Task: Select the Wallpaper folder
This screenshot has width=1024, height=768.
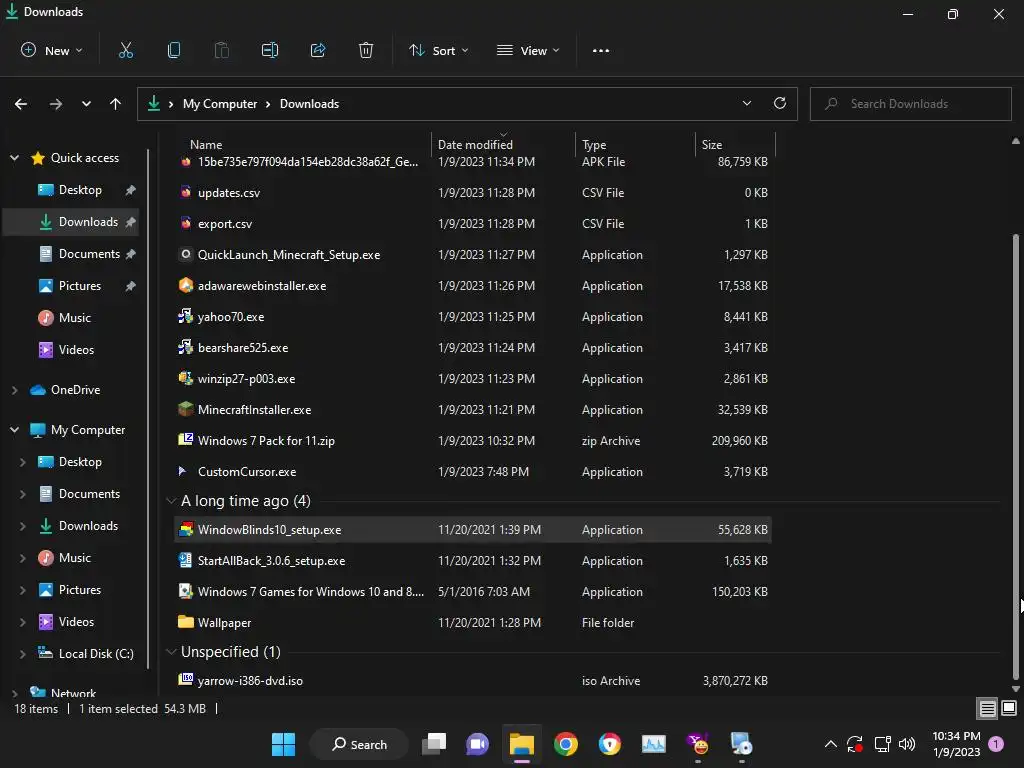Action: coord(473,622)
